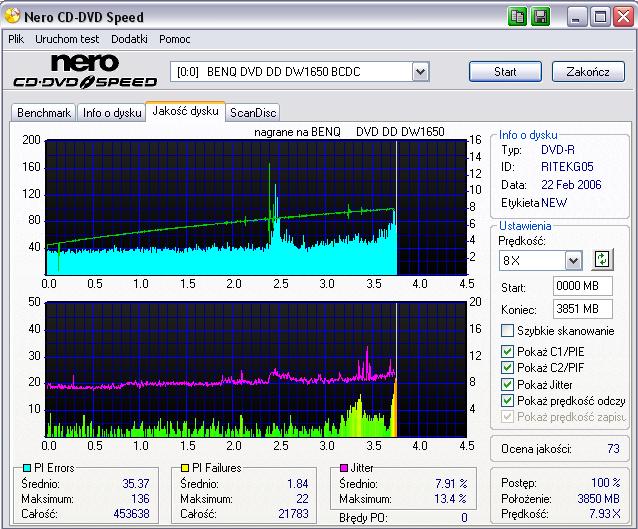The width and height of the screenshot is (638, 529).
Task: Click the PI Errors total 453638
Action: (x=131, y=514)
